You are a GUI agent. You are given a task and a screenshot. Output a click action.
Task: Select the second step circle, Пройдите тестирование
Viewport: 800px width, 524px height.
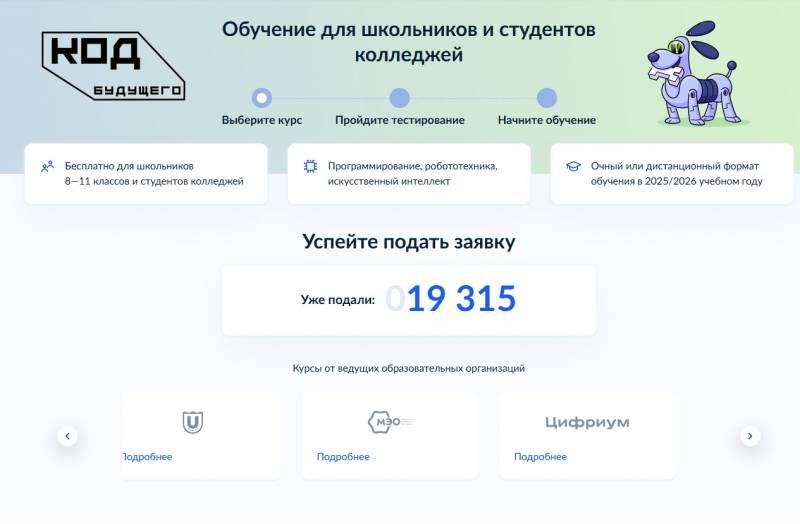[x=400, y=98]
